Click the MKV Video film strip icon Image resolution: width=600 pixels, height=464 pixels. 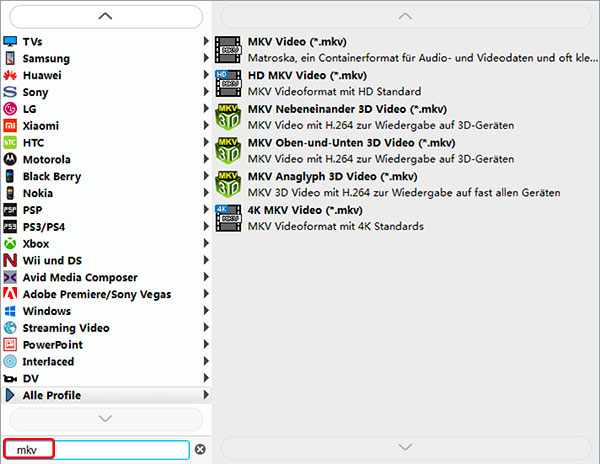228,50
